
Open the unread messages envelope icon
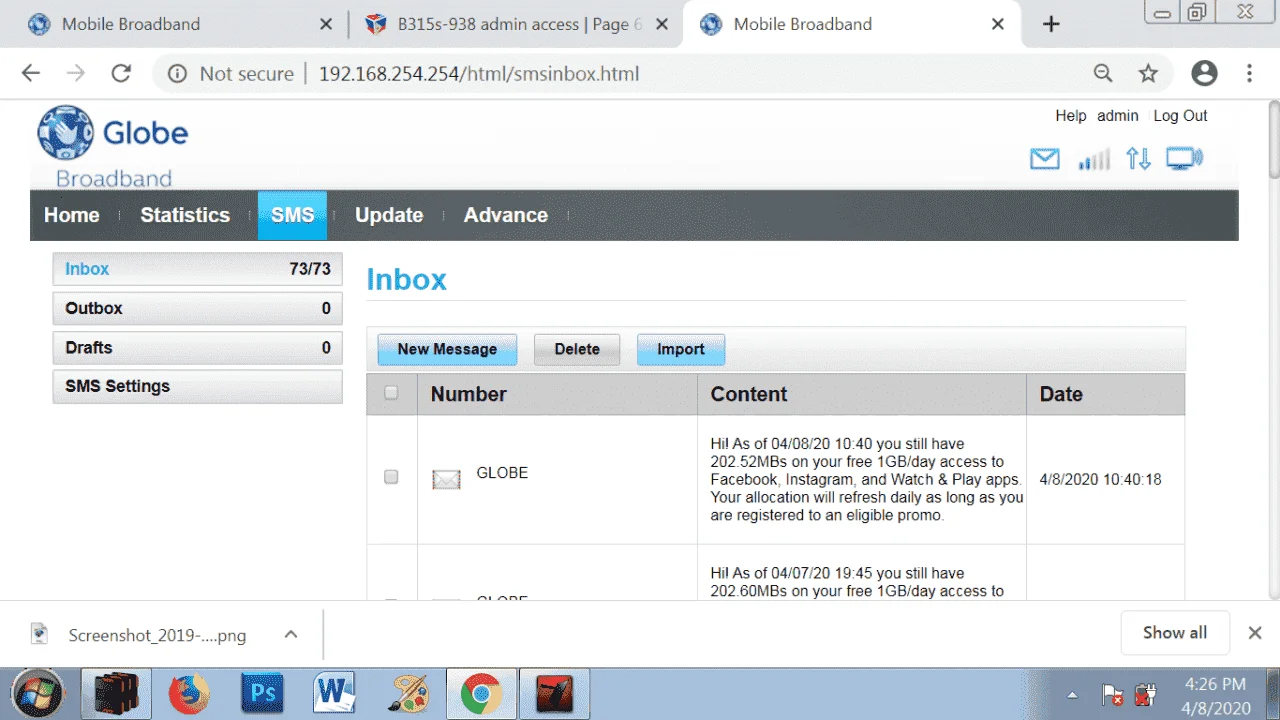(x=1045, y=159)
